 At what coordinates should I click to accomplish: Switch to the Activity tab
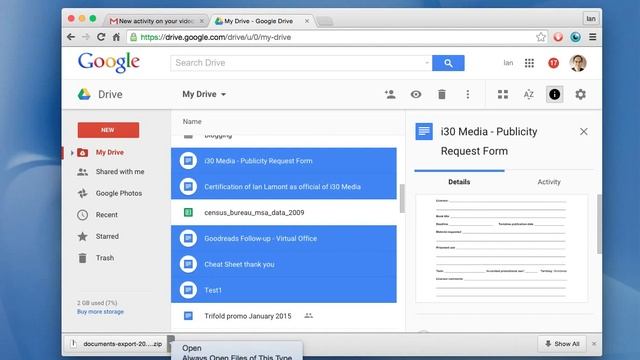coord(549,182)
